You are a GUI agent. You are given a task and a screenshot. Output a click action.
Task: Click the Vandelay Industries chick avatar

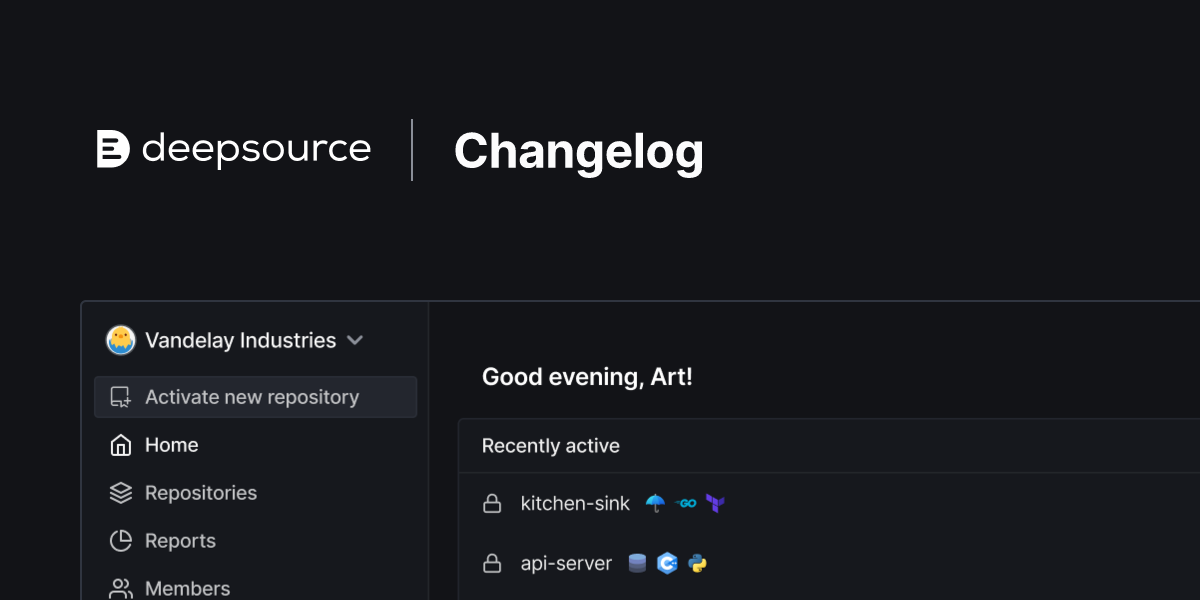pos(120,340)
